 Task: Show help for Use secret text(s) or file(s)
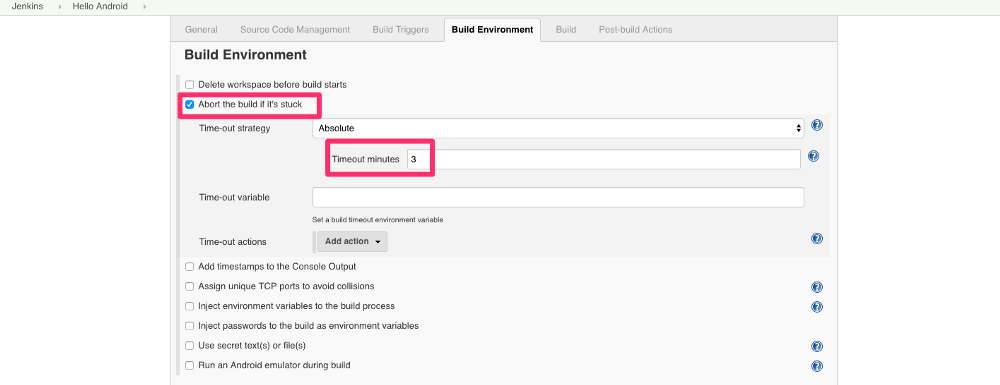(816, 346)
